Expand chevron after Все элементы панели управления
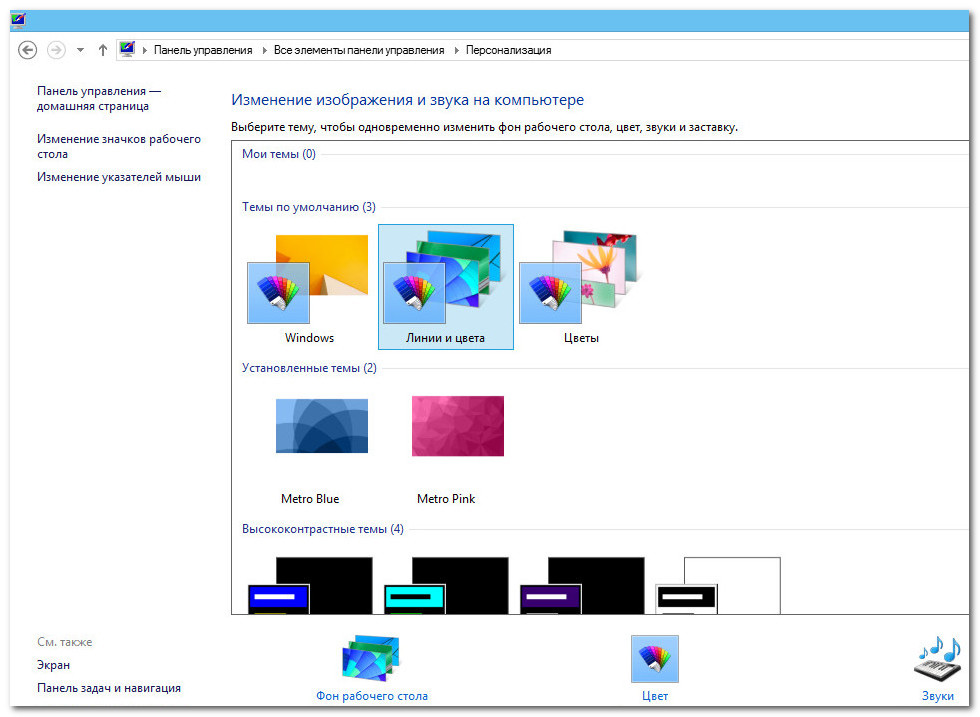 [x=456, y=50]
